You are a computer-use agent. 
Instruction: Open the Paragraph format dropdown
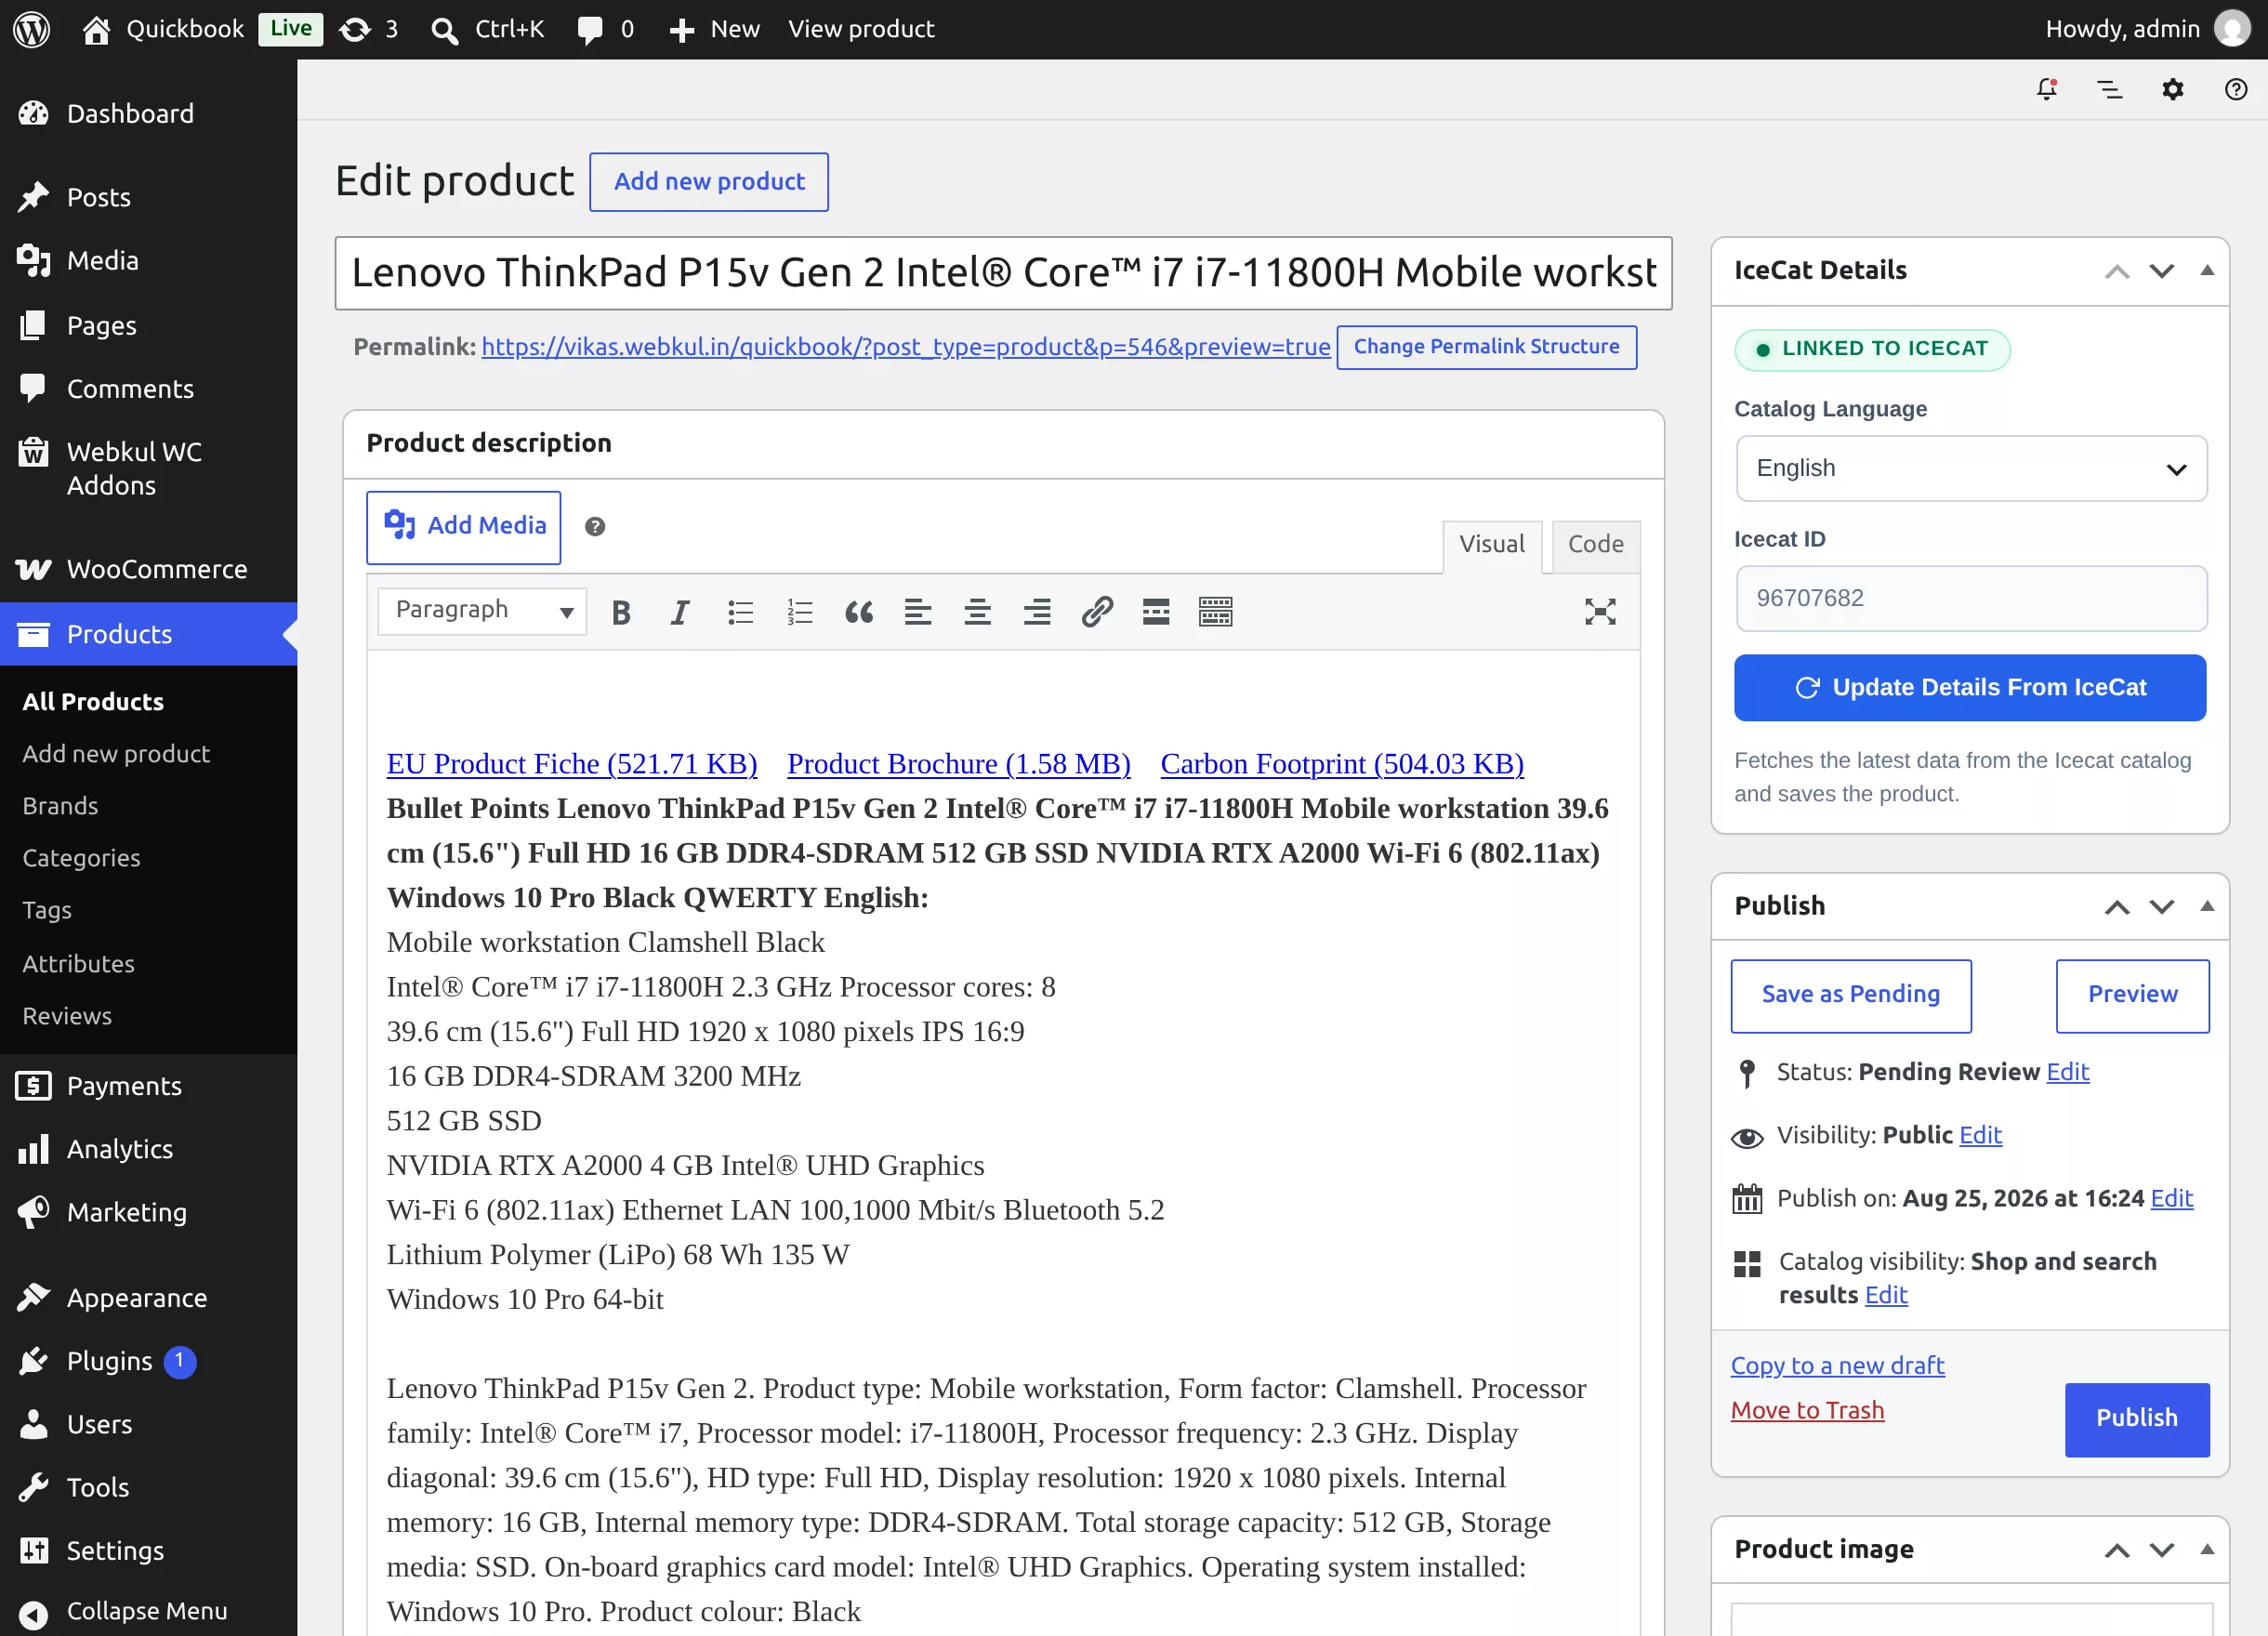coord(482,611)
